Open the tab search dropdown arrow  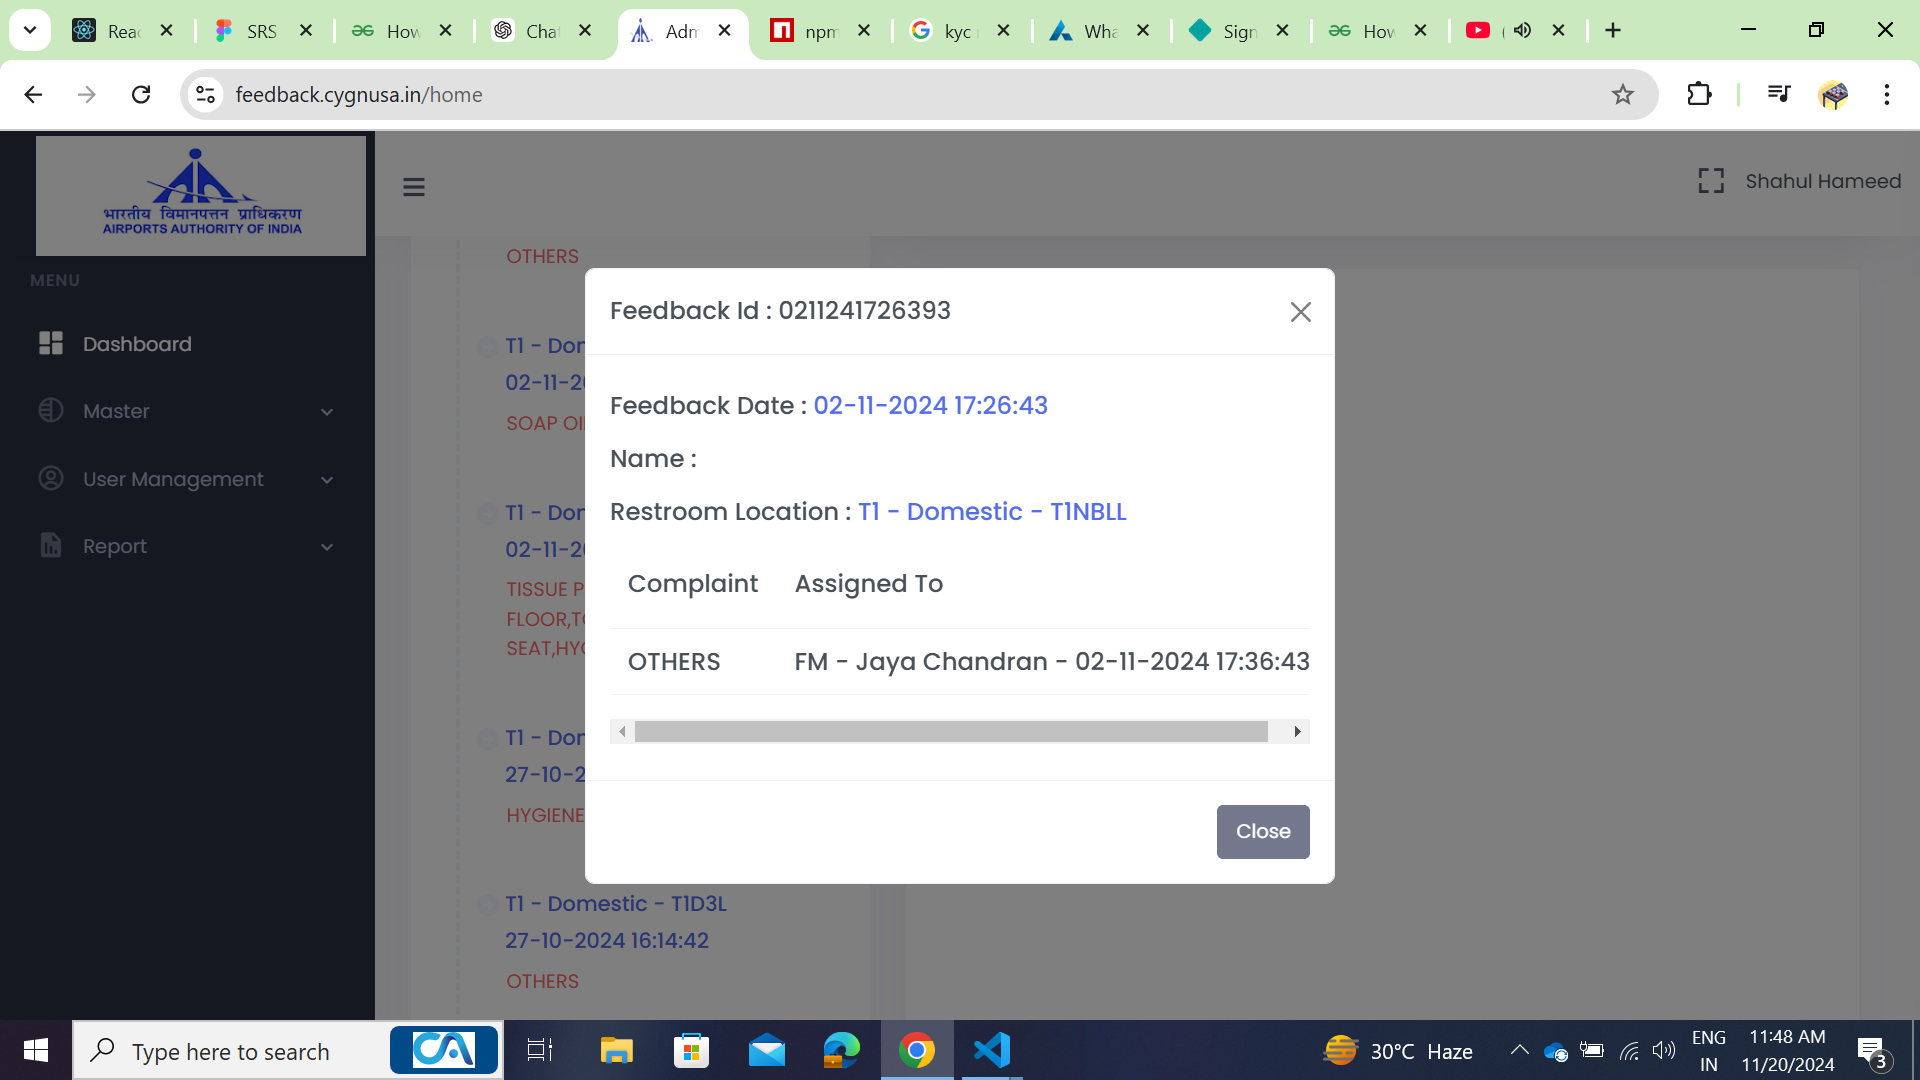click(x=30, y=30)
